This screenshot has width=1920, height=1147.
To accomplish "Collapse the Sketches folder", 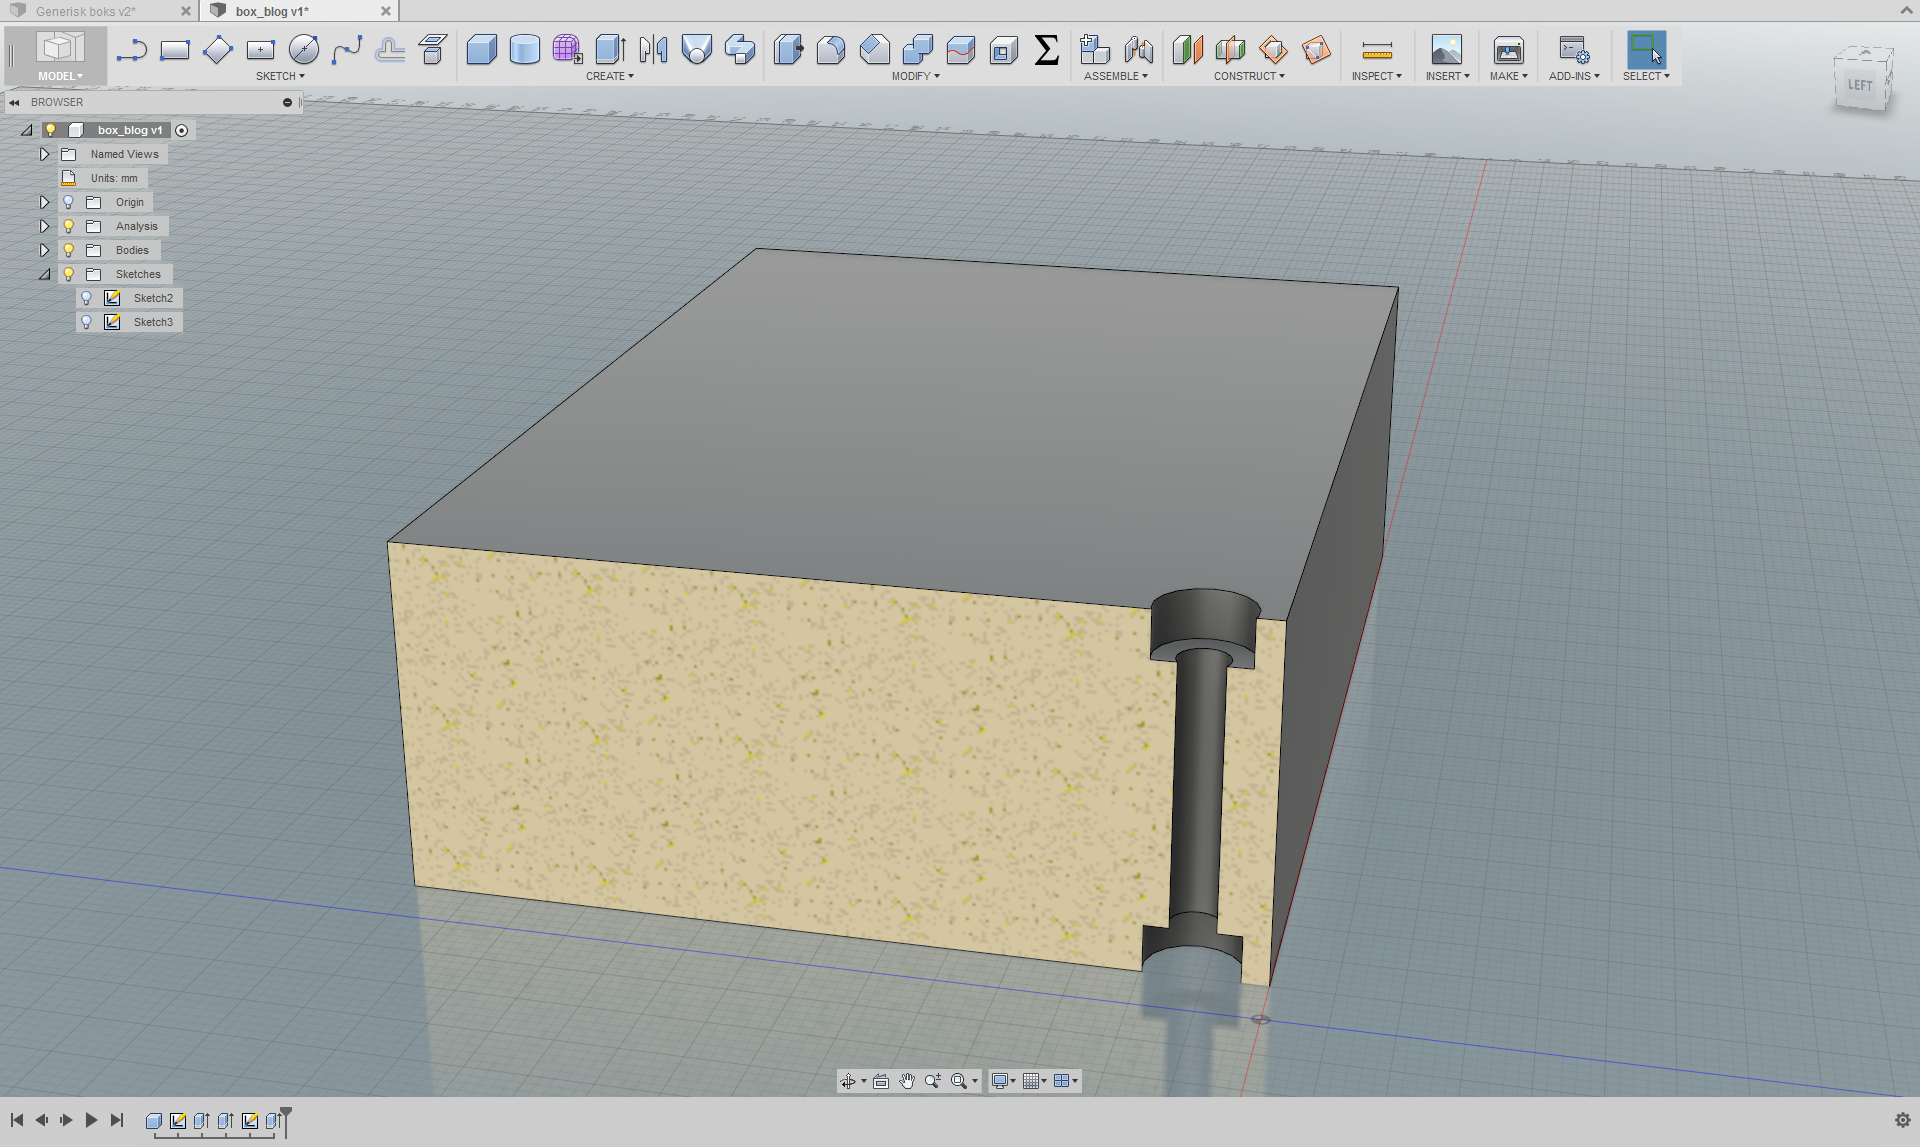I will (x=44, y=274).
